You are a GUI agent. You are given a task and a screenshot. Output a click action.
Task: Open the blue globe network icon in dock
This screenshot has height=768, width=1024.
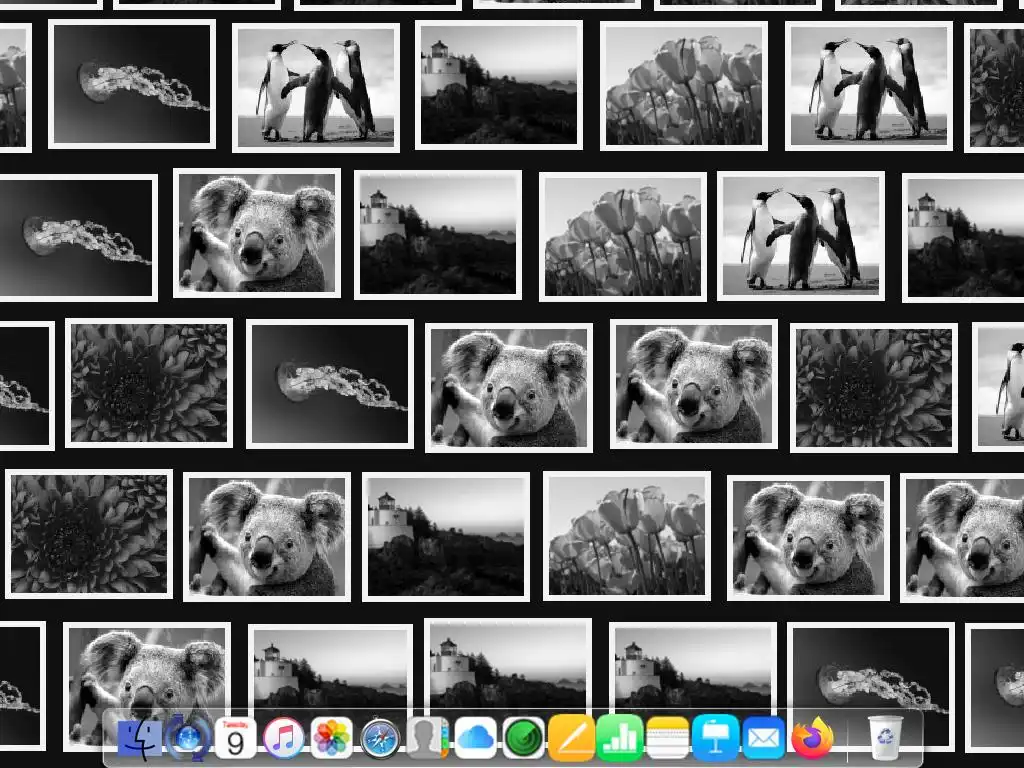pos(188,739)
